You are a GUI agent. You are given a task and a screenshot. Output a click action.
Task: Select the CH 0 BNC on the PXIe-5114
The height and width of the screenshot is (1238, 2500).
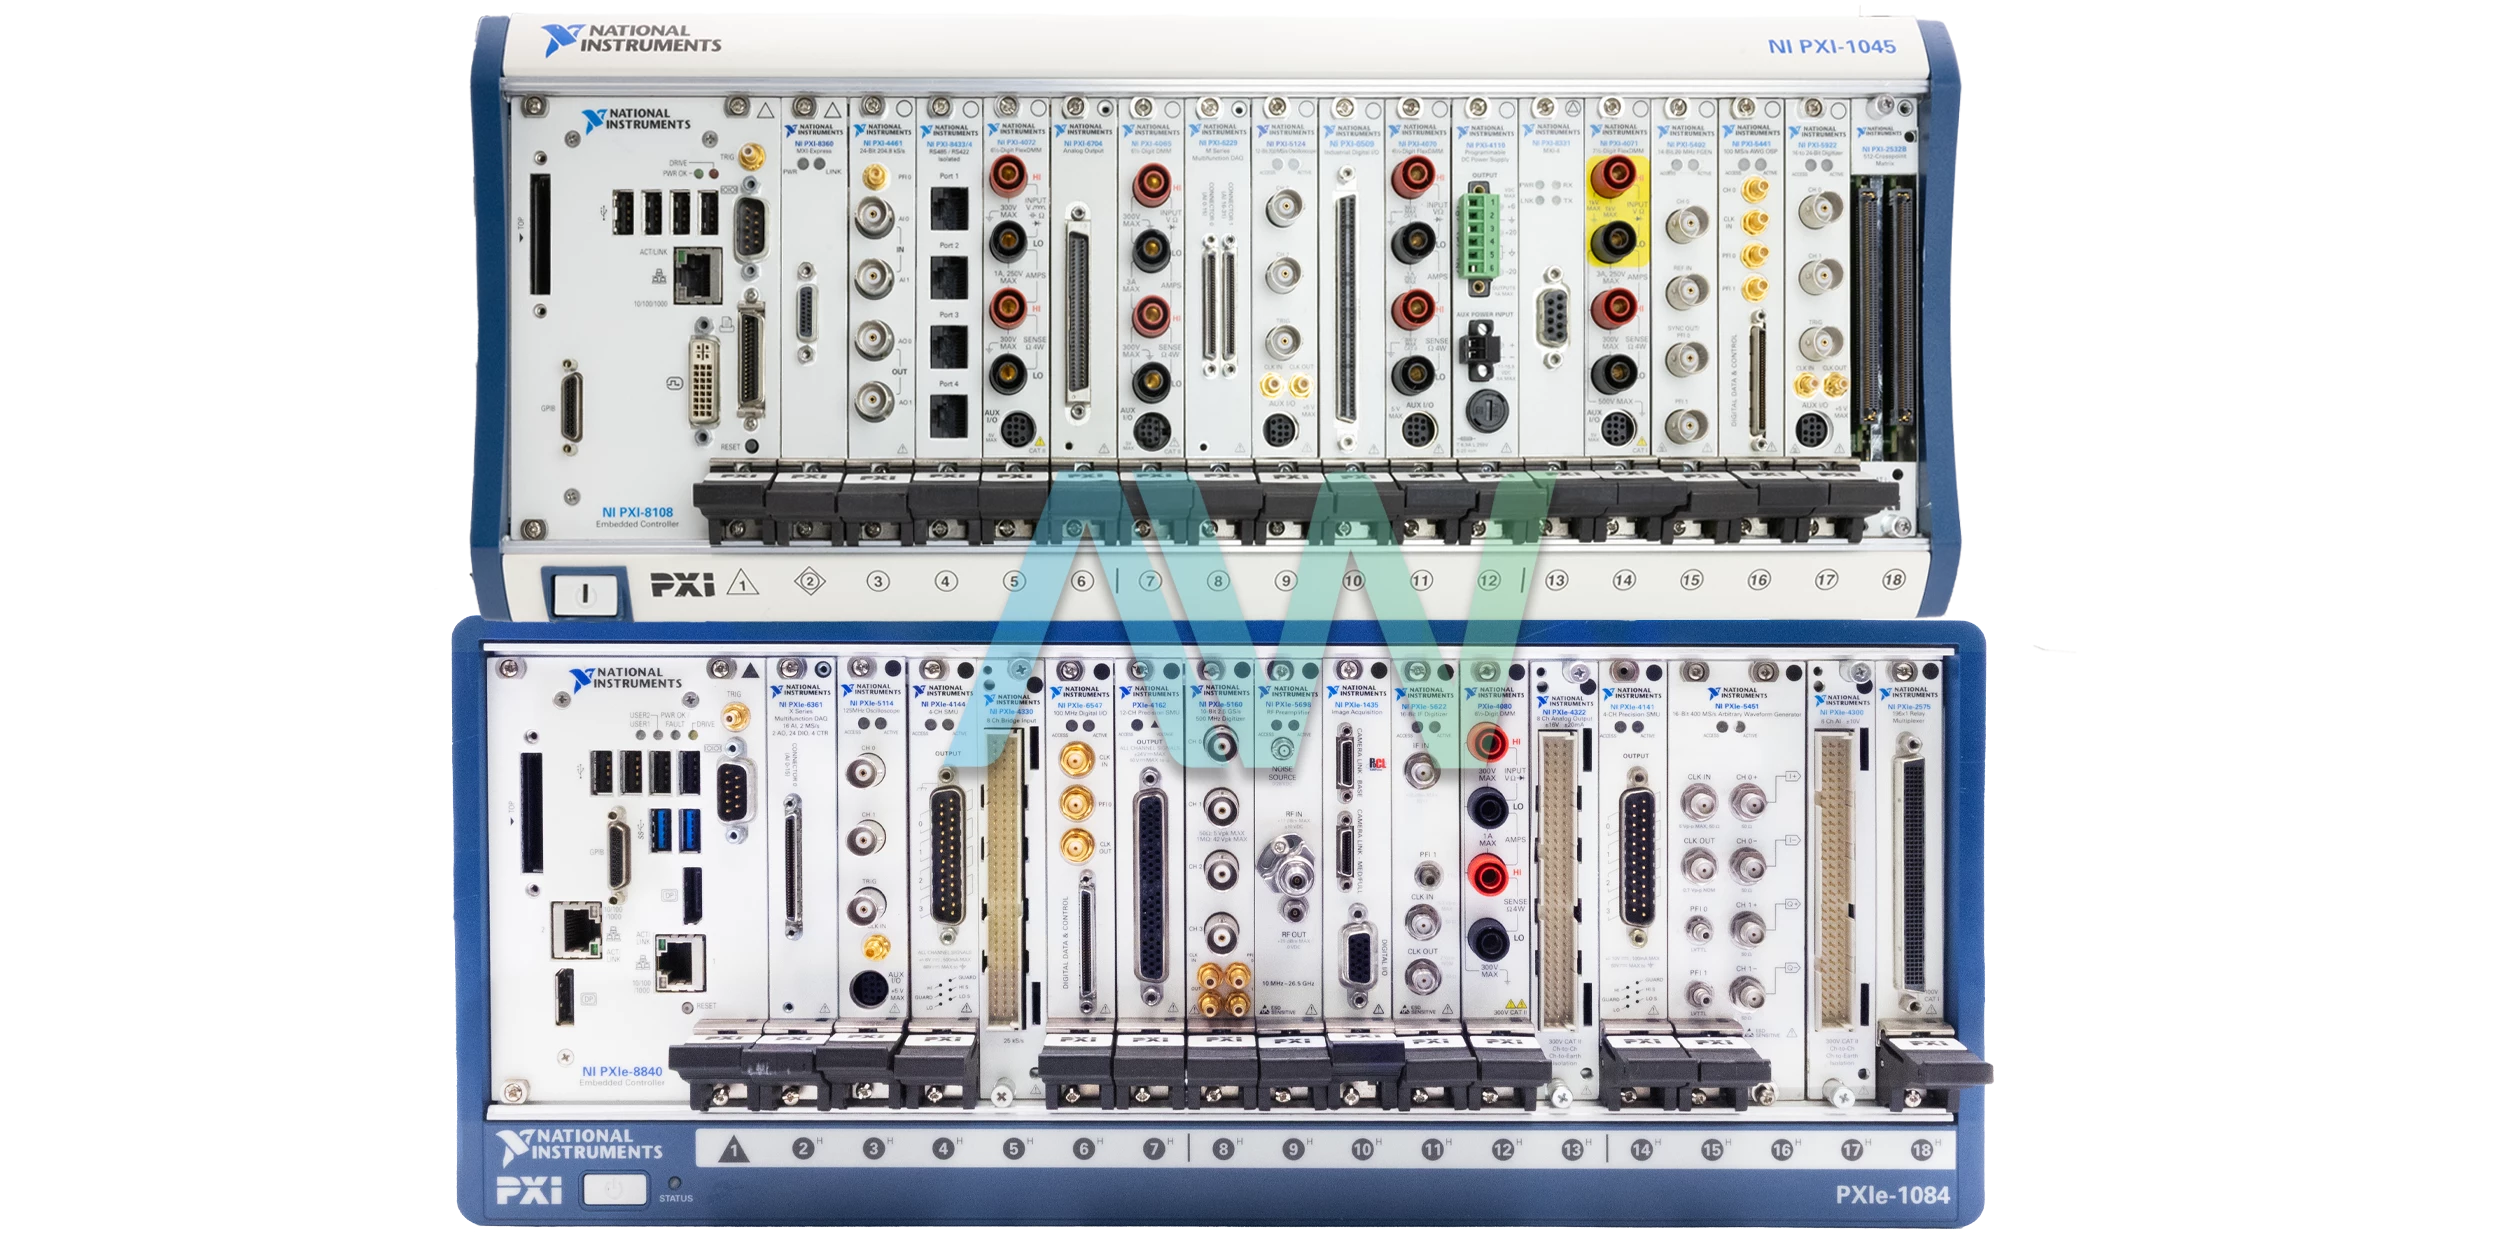(x=866, y=771)
